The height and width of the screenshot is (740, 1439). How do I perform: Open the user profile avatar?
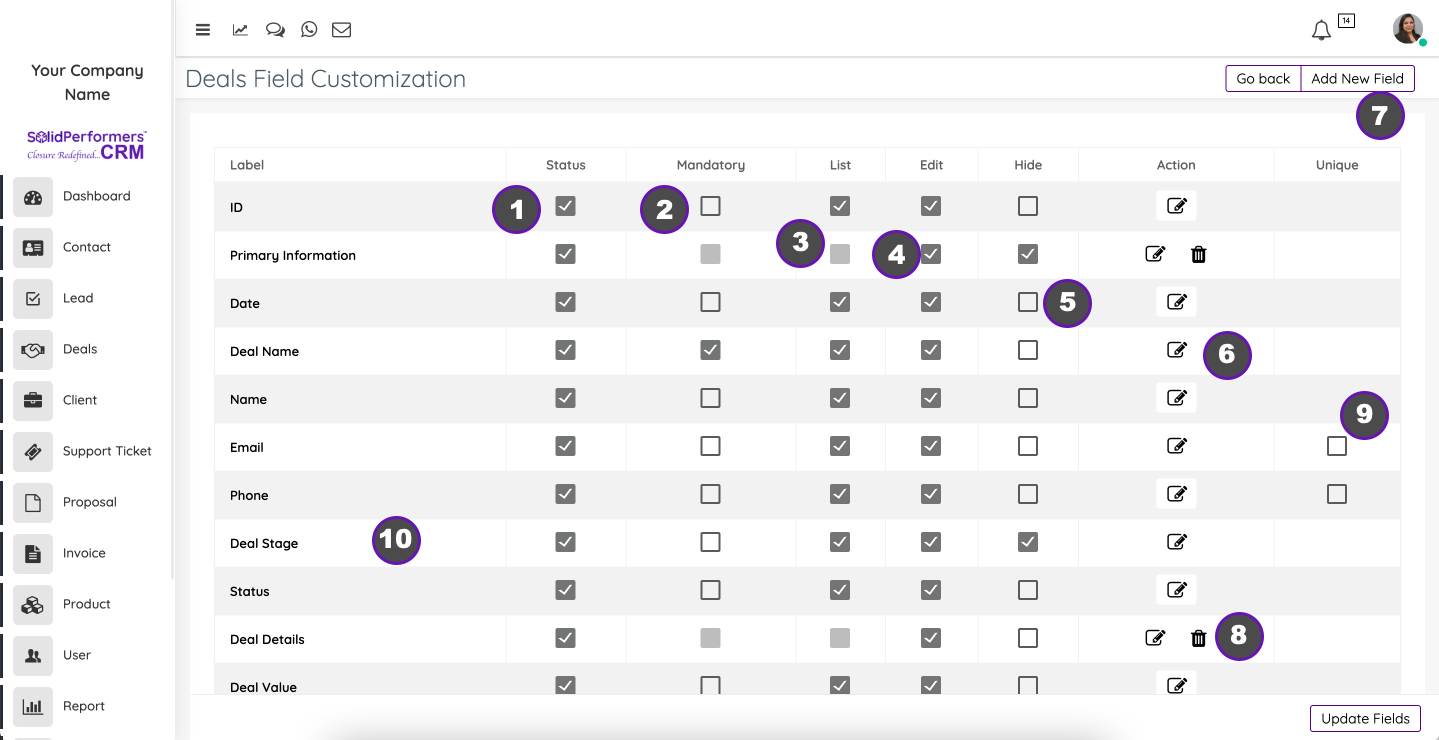(1408, 29)
